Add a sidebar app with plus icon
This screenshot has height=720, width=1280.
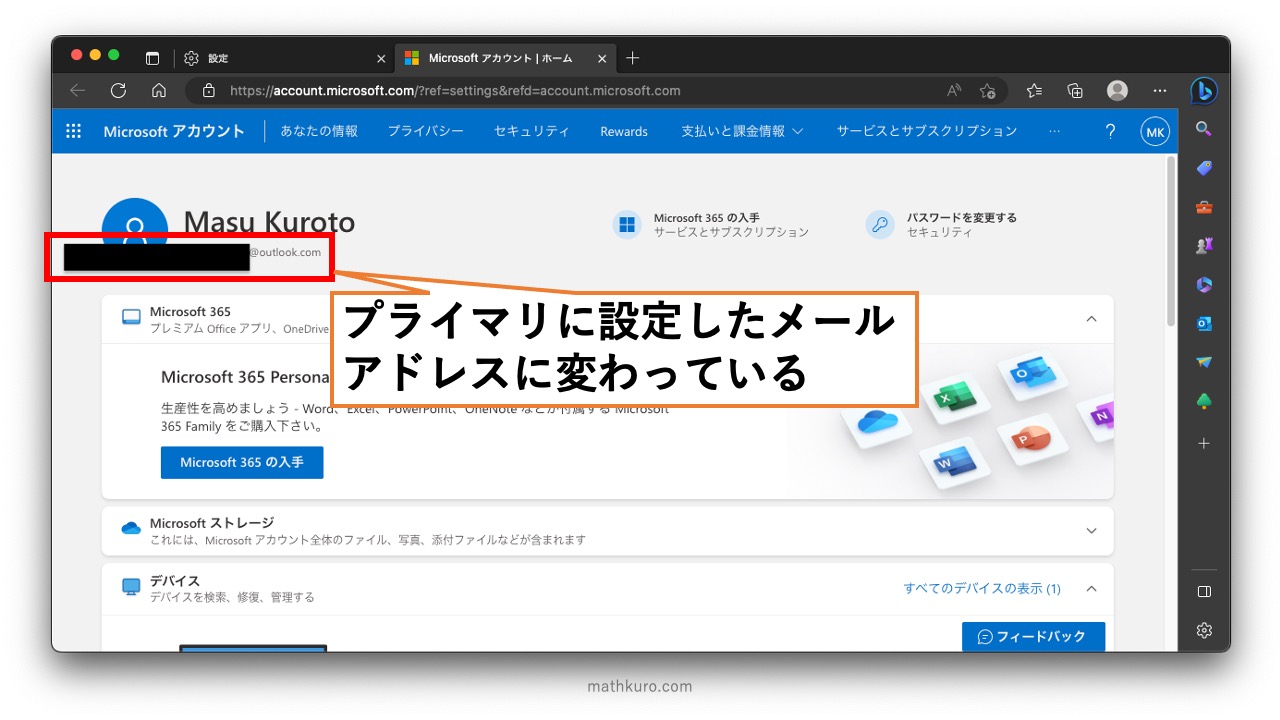pos(1204,443)
